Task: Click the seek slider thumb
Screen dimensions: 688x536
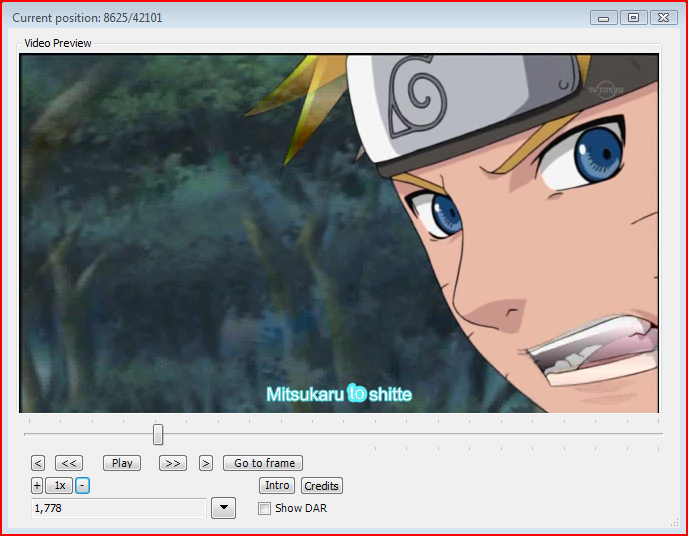Action: click(x=158, y=434)
